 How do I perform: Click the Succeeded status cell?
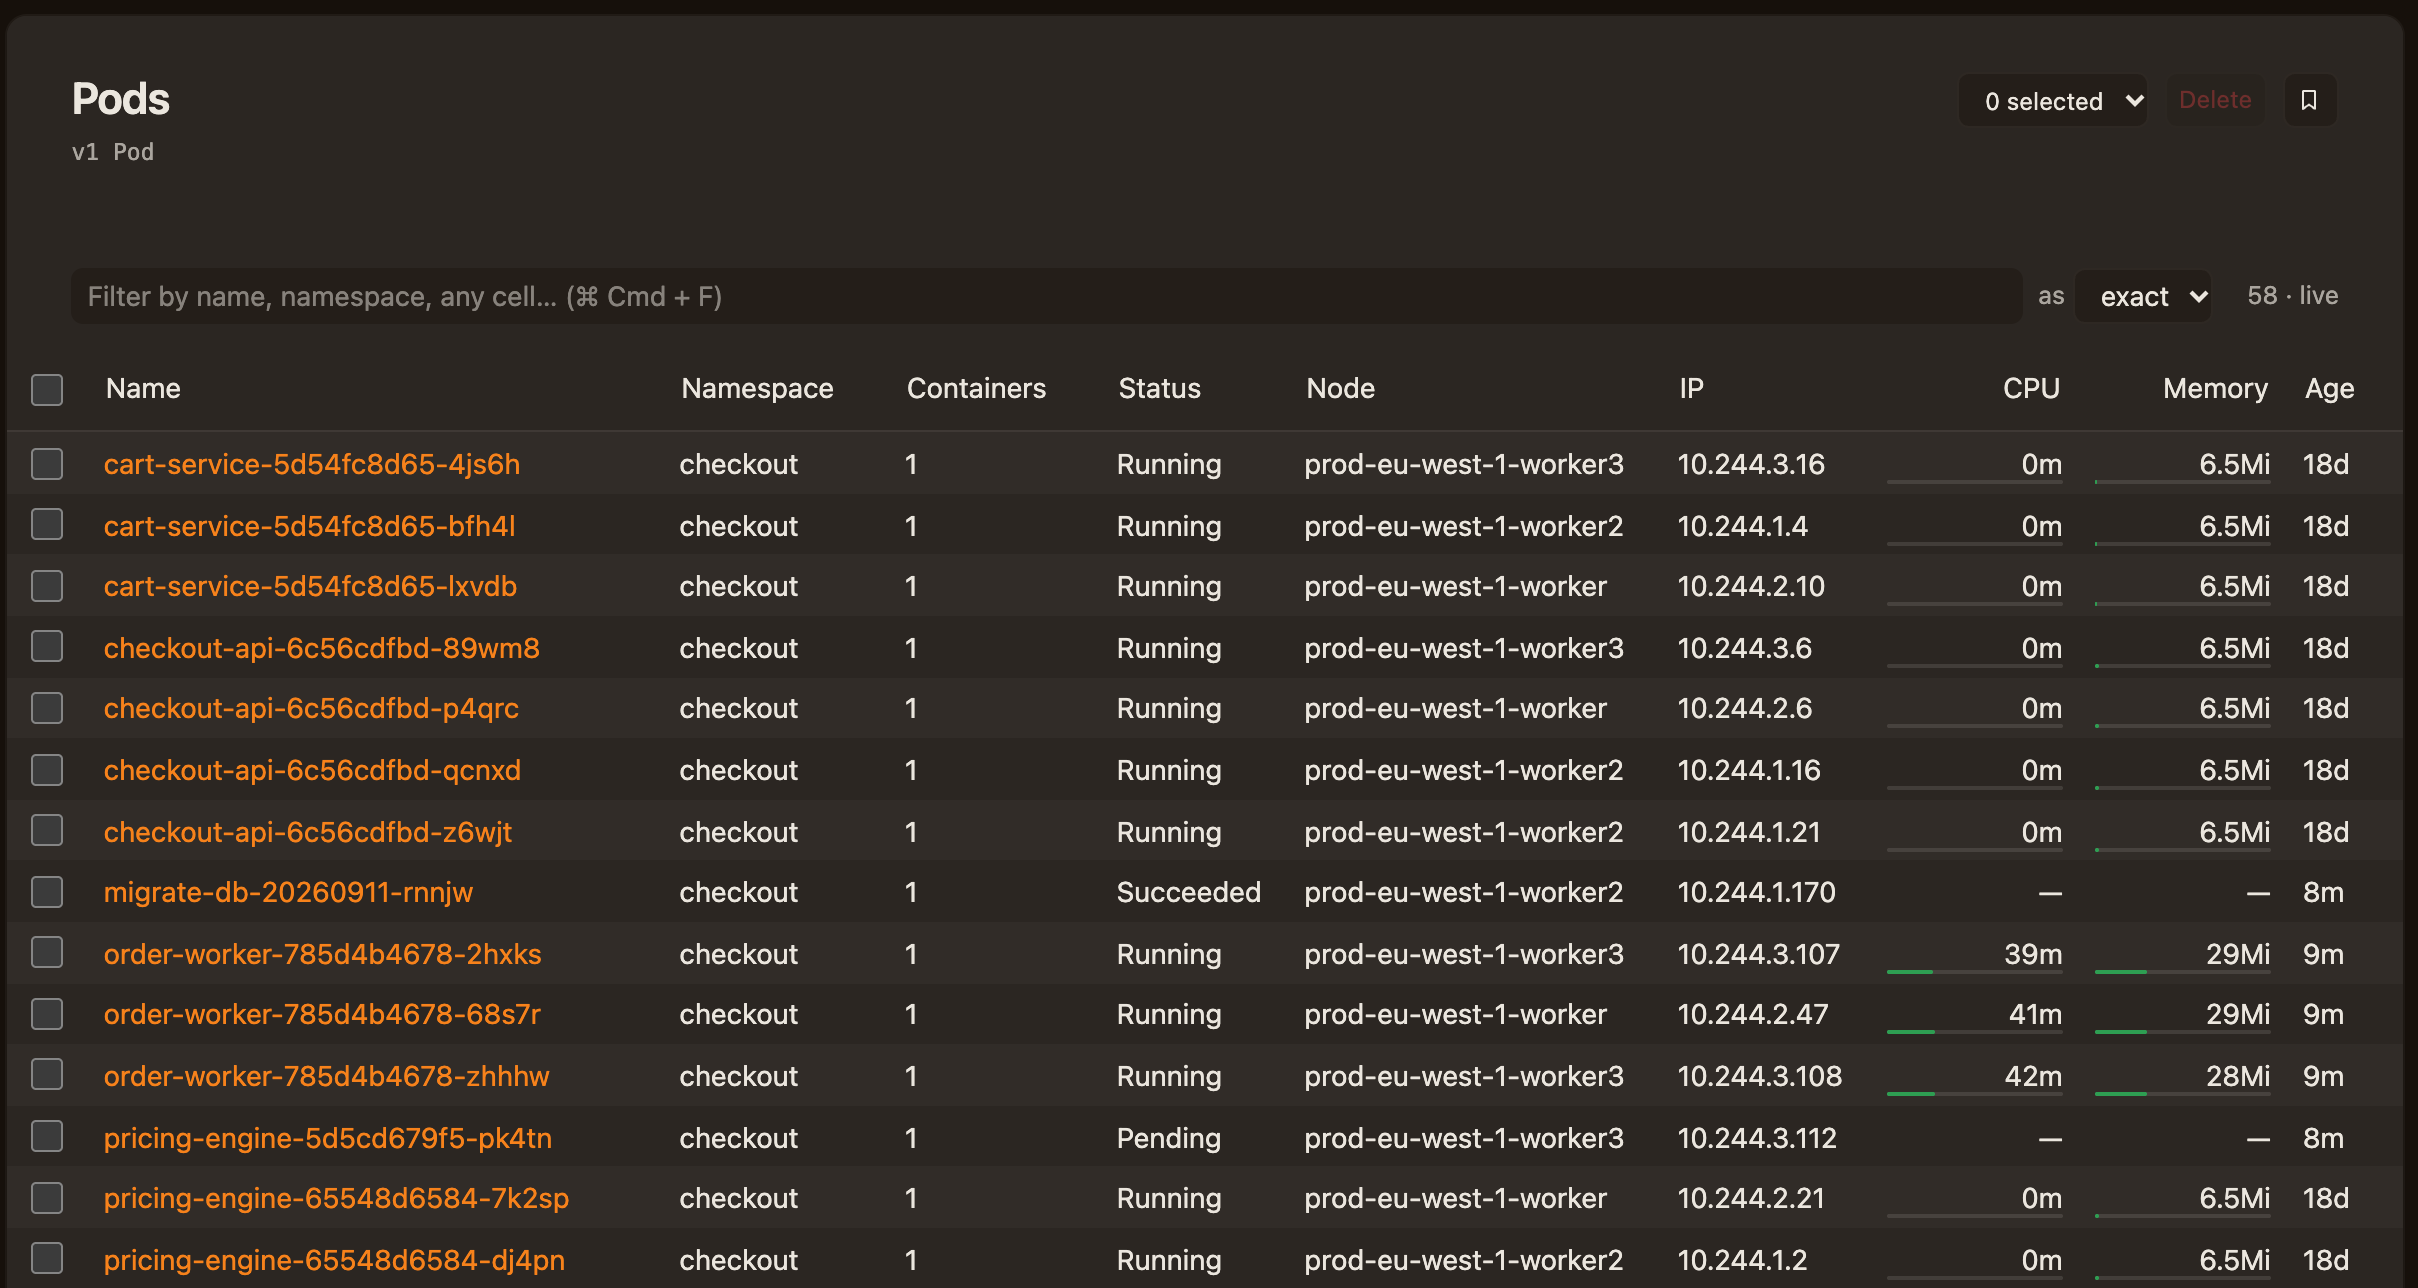tap(1188, 892)
